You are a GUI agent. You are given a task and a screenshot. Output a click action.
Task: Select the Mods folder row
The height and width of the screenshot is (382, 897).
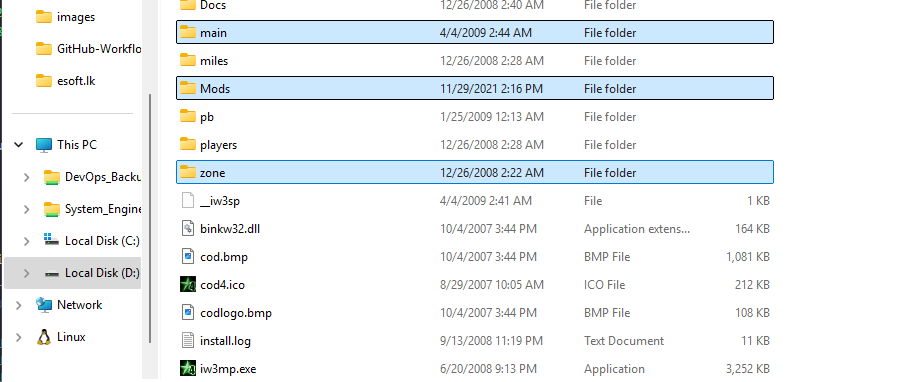[475, 88]
